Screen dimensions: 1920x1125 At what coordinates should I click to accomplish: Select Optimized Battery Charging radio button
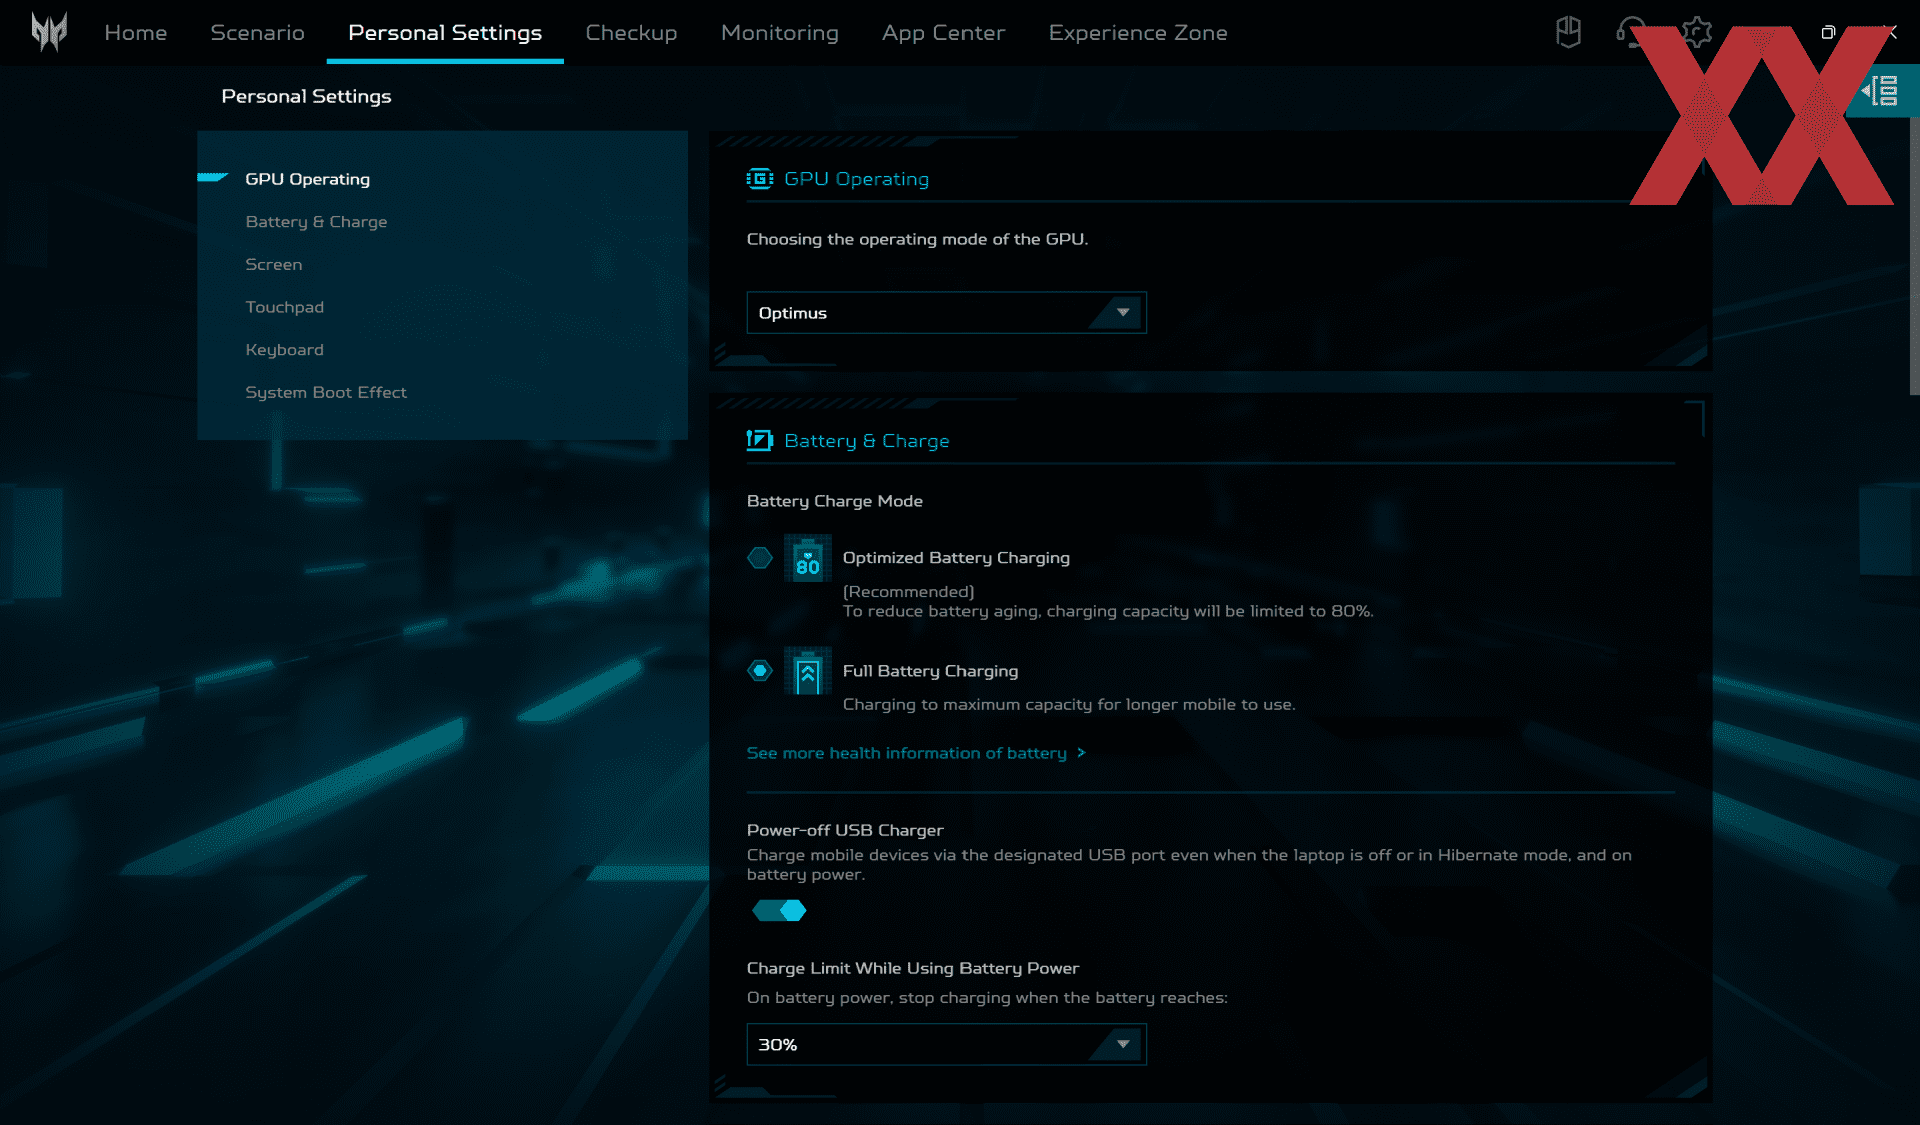click(x=760, y=558)
